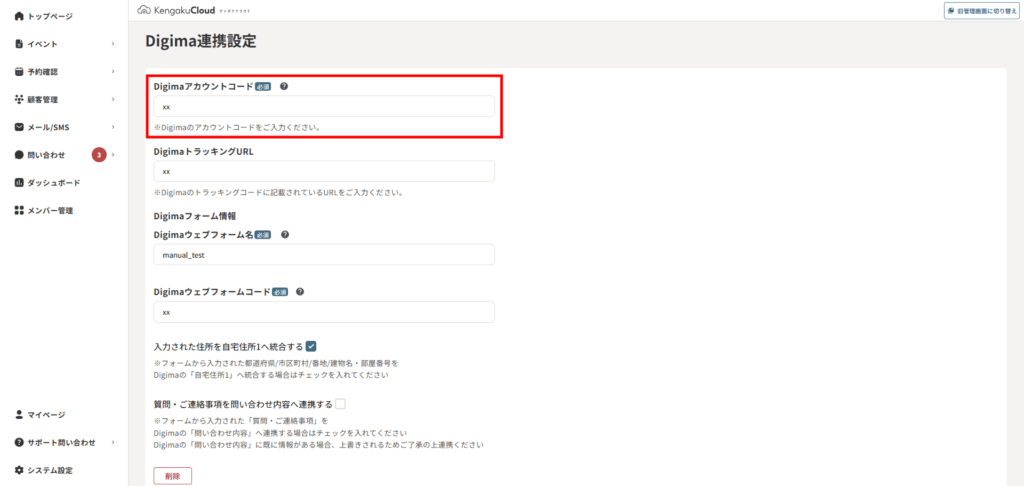
Task: Click the 削除 button
Action: point(172,476)
